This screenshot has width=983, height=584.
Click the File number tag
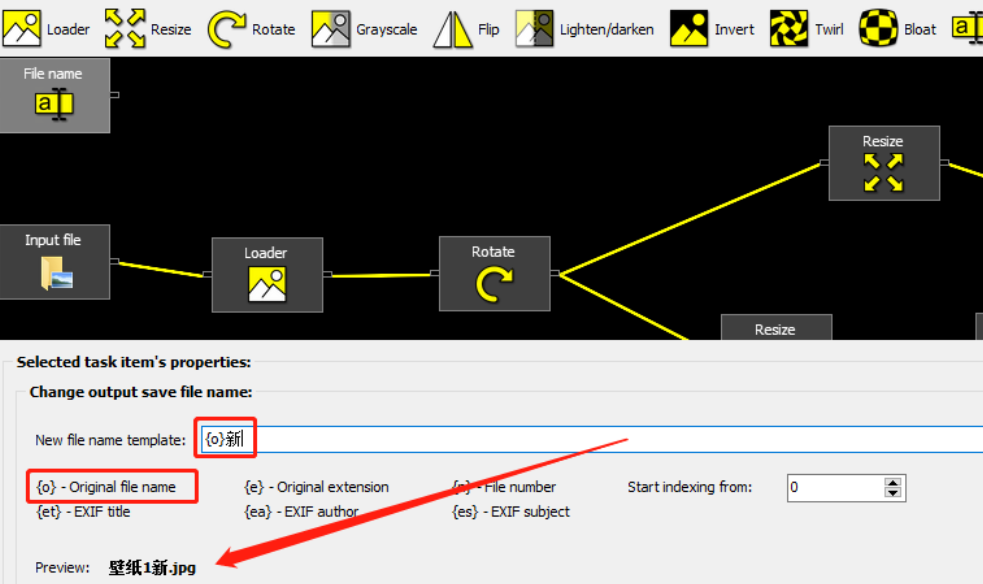(x=504, y=487)
